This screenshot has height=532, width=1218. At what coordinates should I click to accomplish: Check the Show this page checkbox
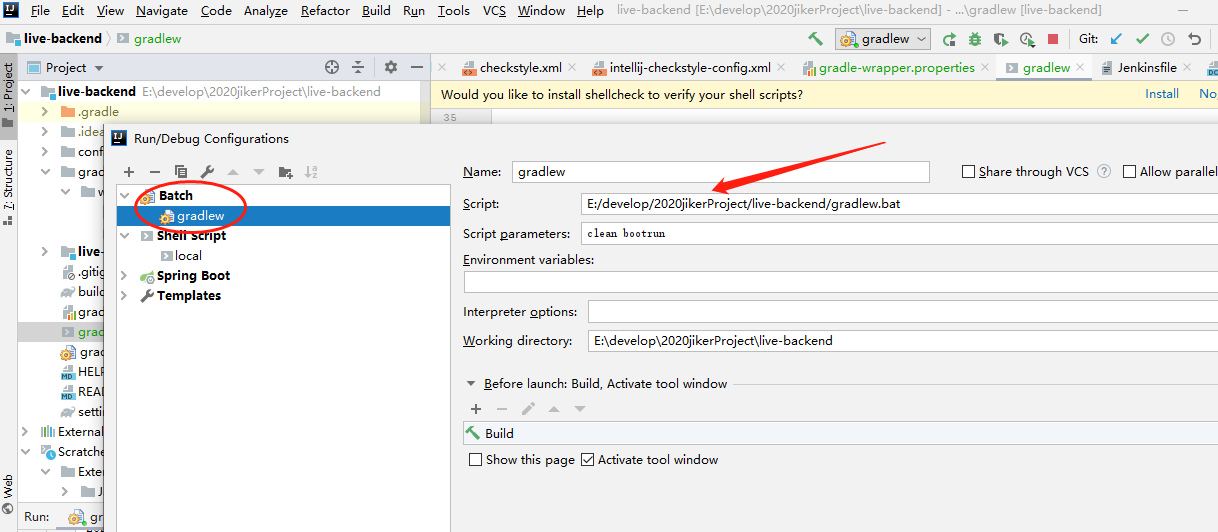tap(476, 460)
